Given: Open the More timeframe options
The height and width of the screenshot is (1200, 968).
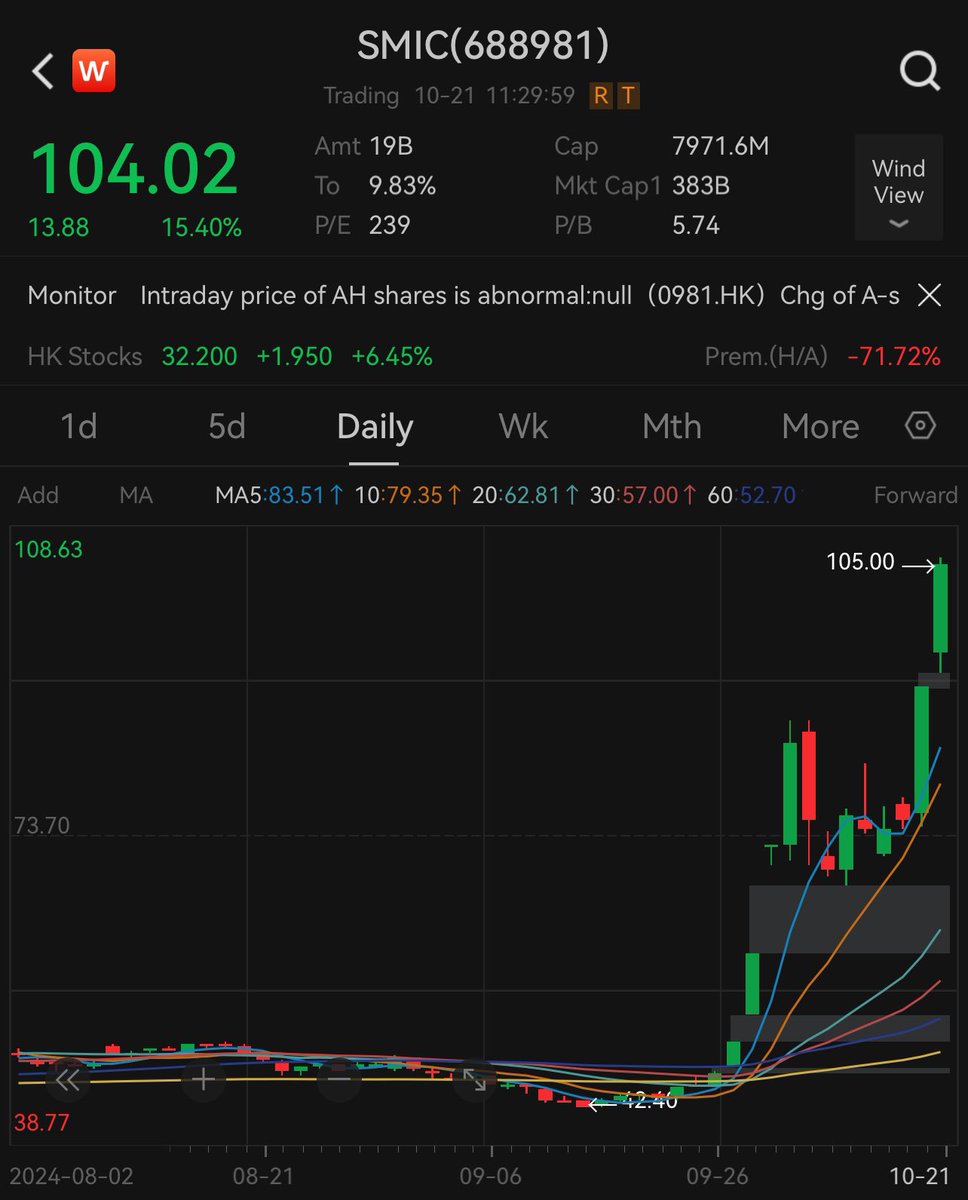Looking at the screenshot, I should [x=820, y=427].
